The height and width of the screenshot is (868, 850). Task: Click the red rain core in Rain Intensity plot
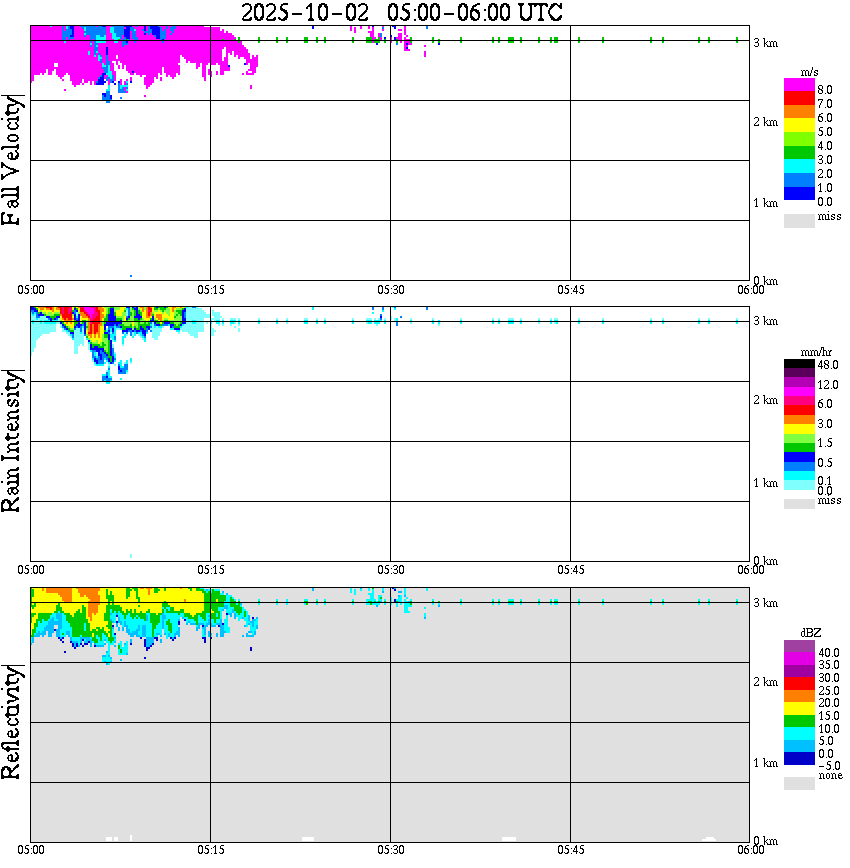(95, 323)
